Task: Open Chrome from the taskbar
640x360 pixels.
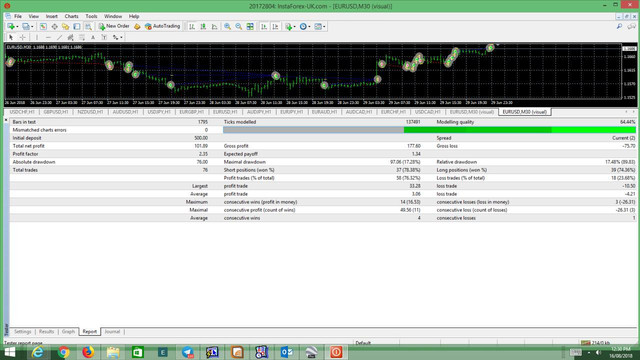Action: [x=63, y=352]
